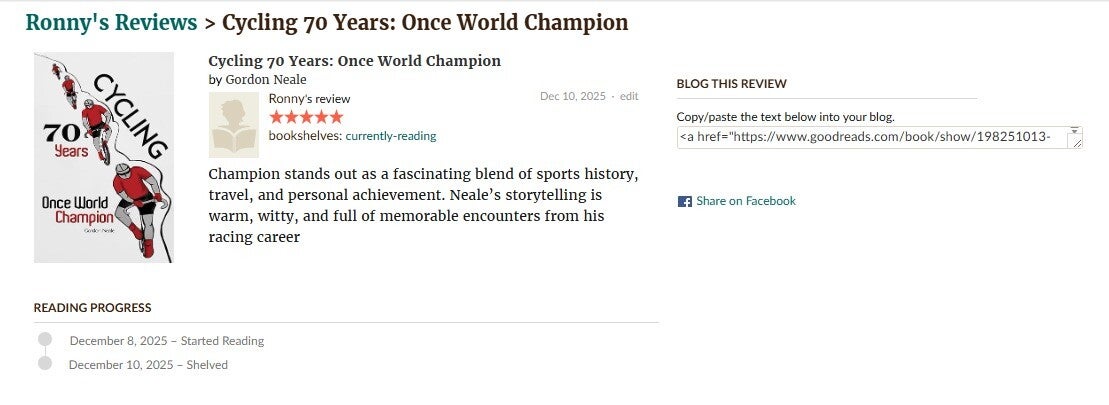Image resolution: width=1109 pixels, height=405 pixels.
Task: Open the Cycling 70 Years book cover thumbnail
Action: (x=103, y=157)
